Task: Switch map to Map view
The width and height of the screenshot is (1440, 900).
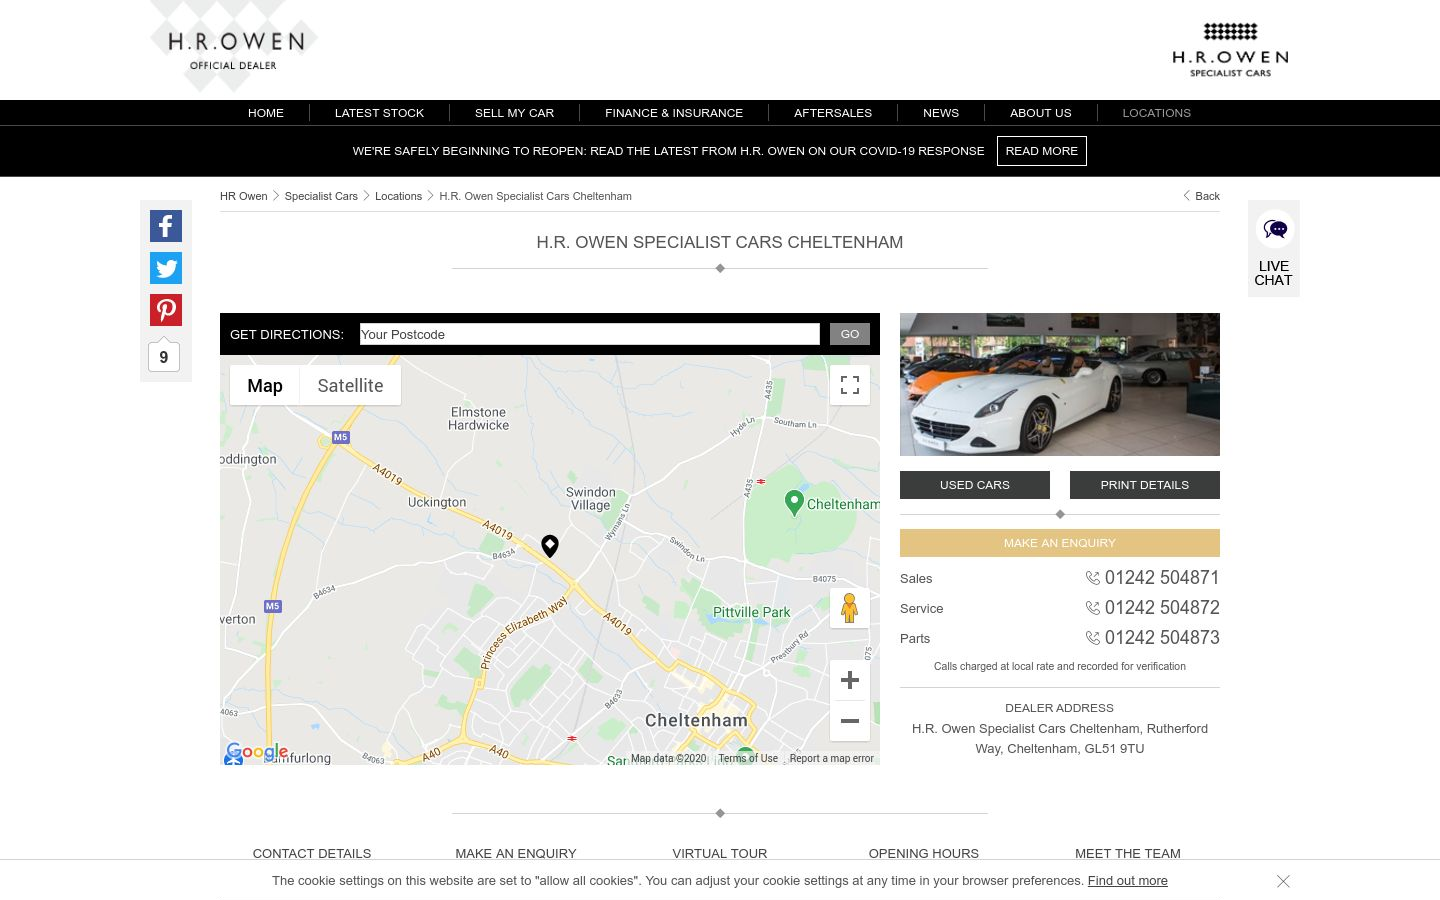Action: click(265, 385)
